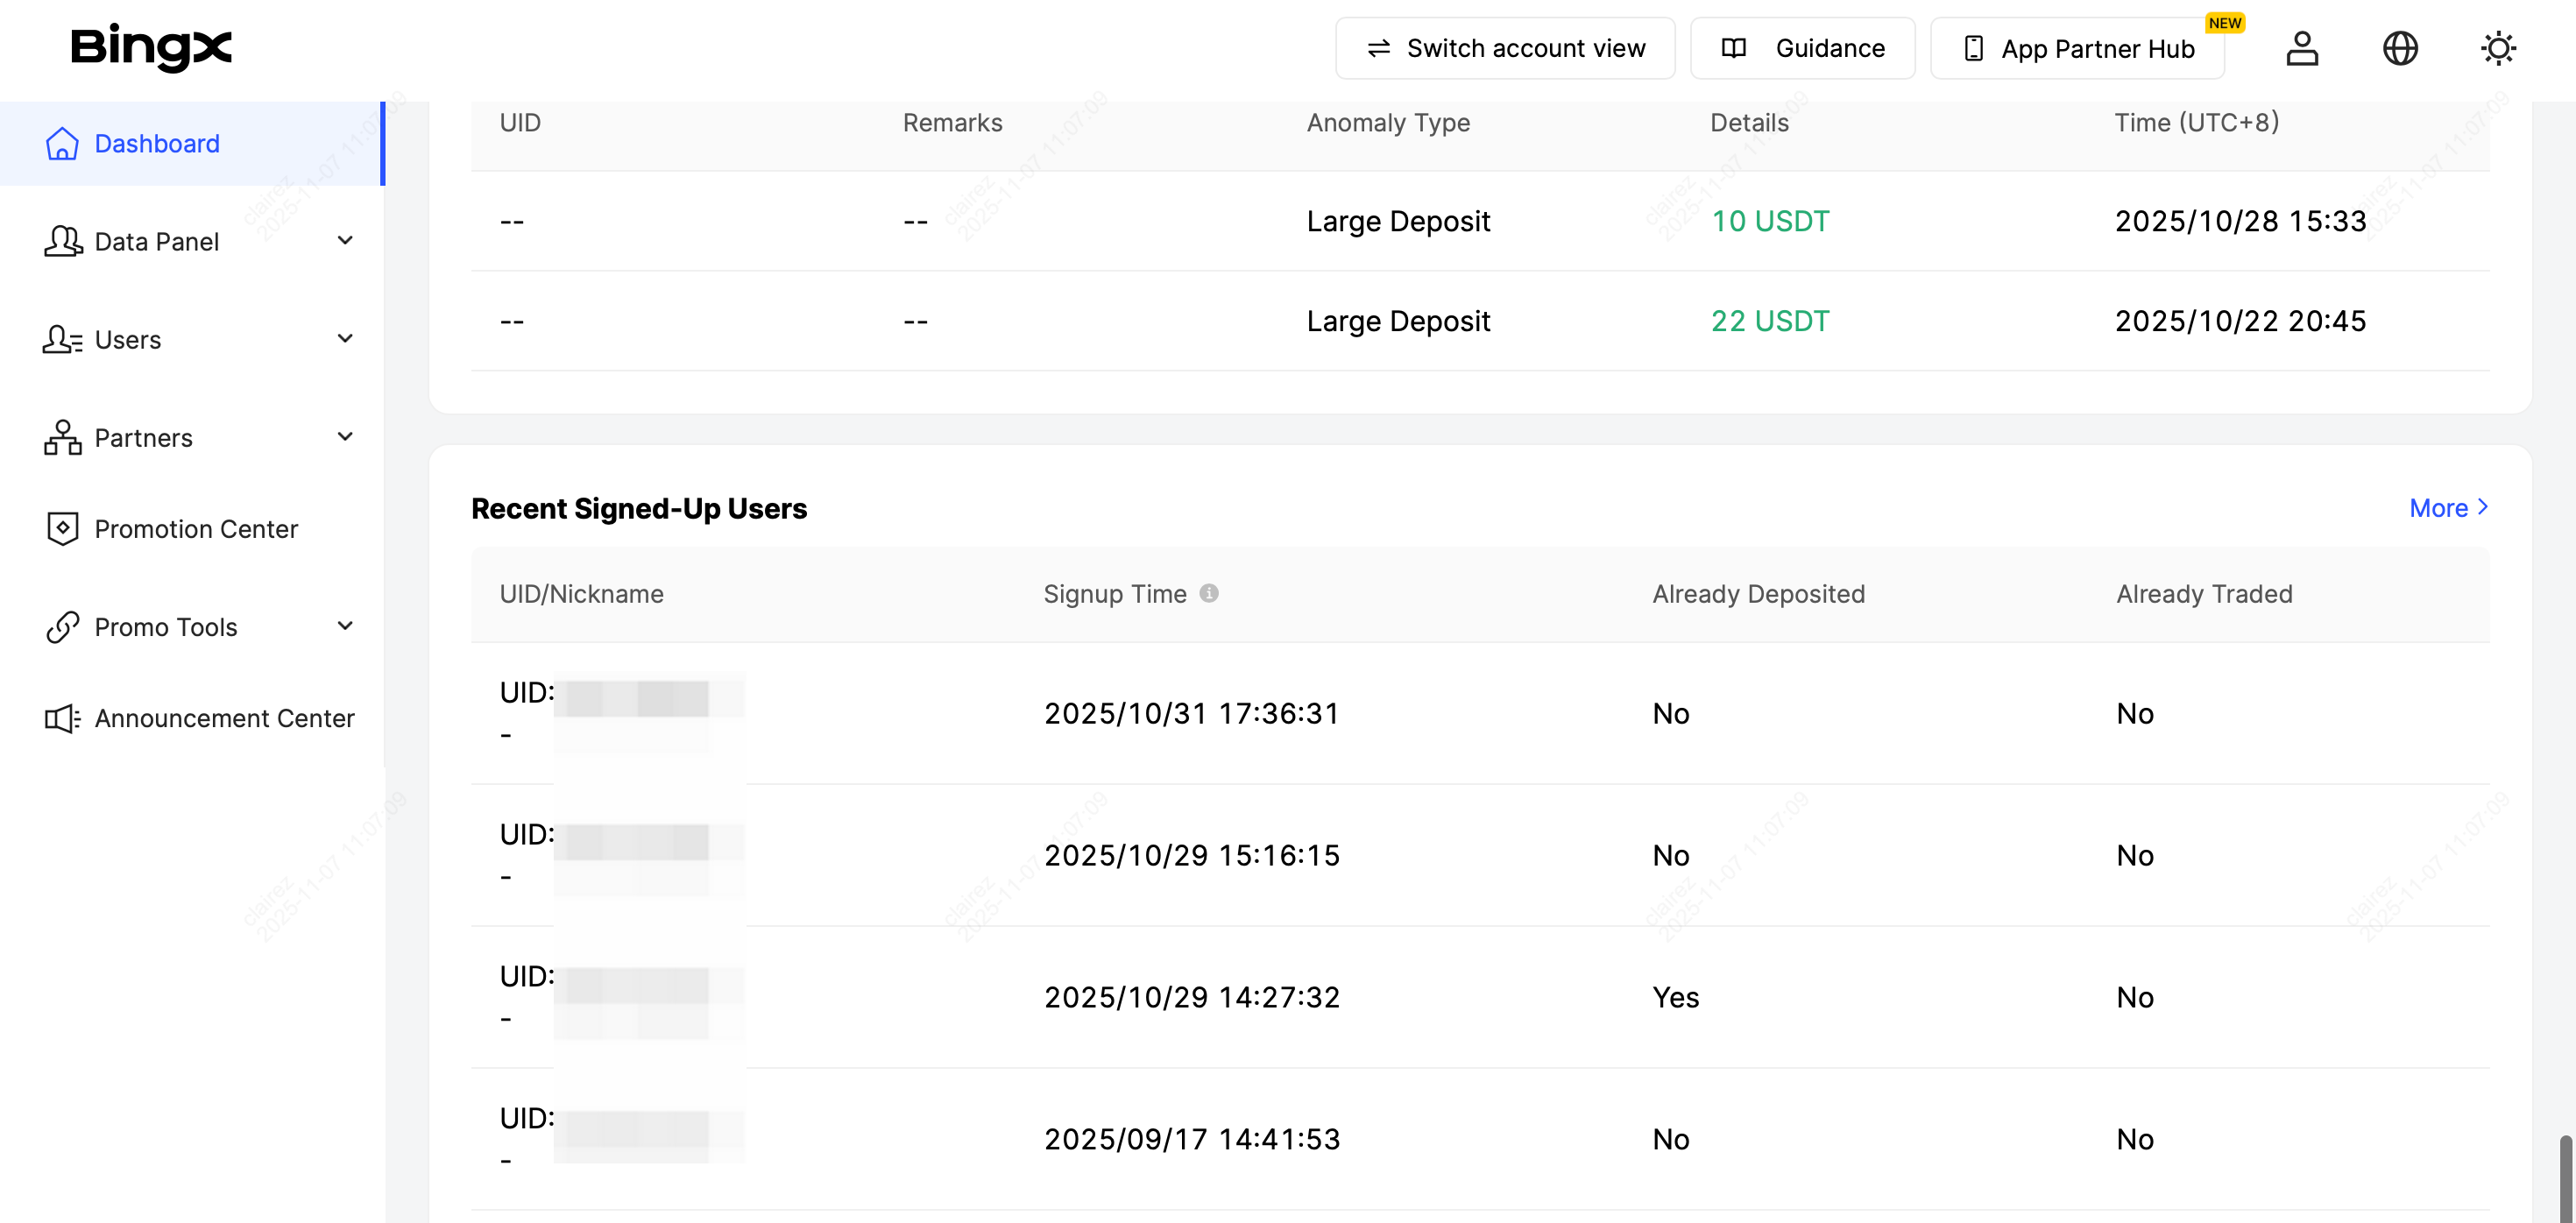Open App Partner Hub
The height and width of the screenshot is (1223, 2576).
click(2077, 49)
